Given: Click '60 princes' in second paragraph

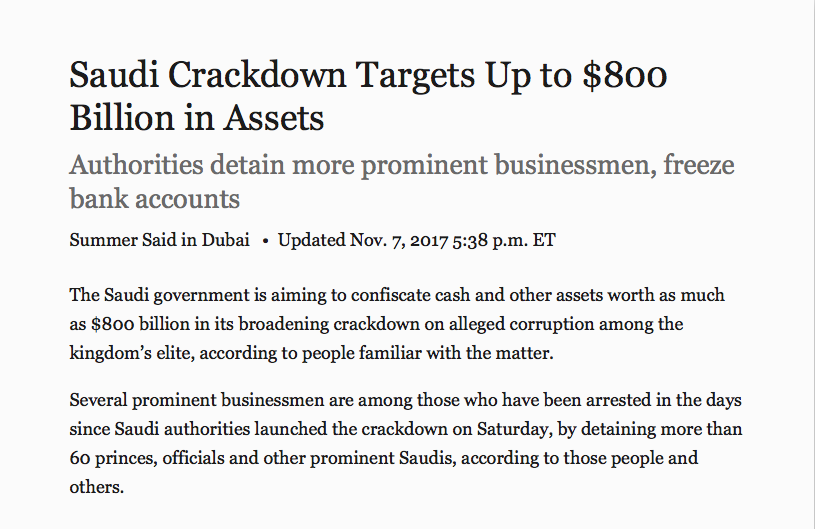Looking at the screenshot, I should coord(112,459).
